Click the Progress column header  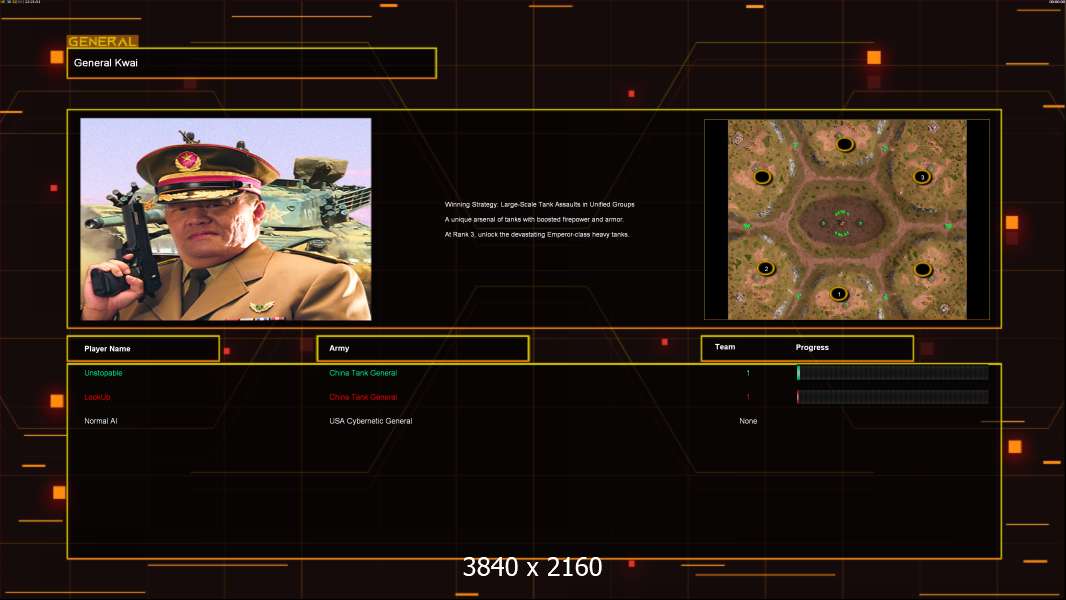pos(812,348)
